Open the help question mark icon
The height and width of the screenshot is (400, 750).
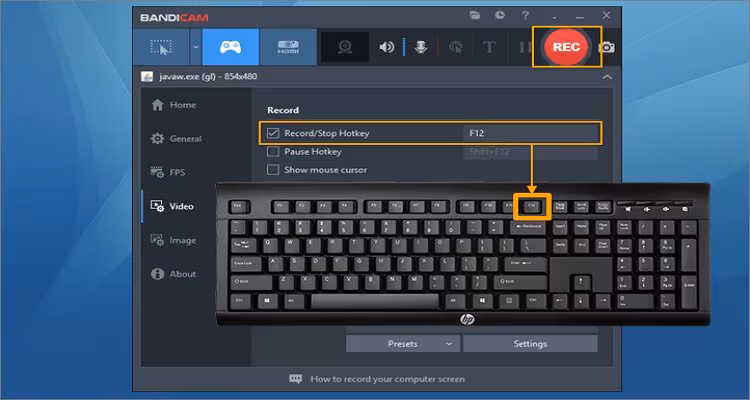tap(525, 15)
